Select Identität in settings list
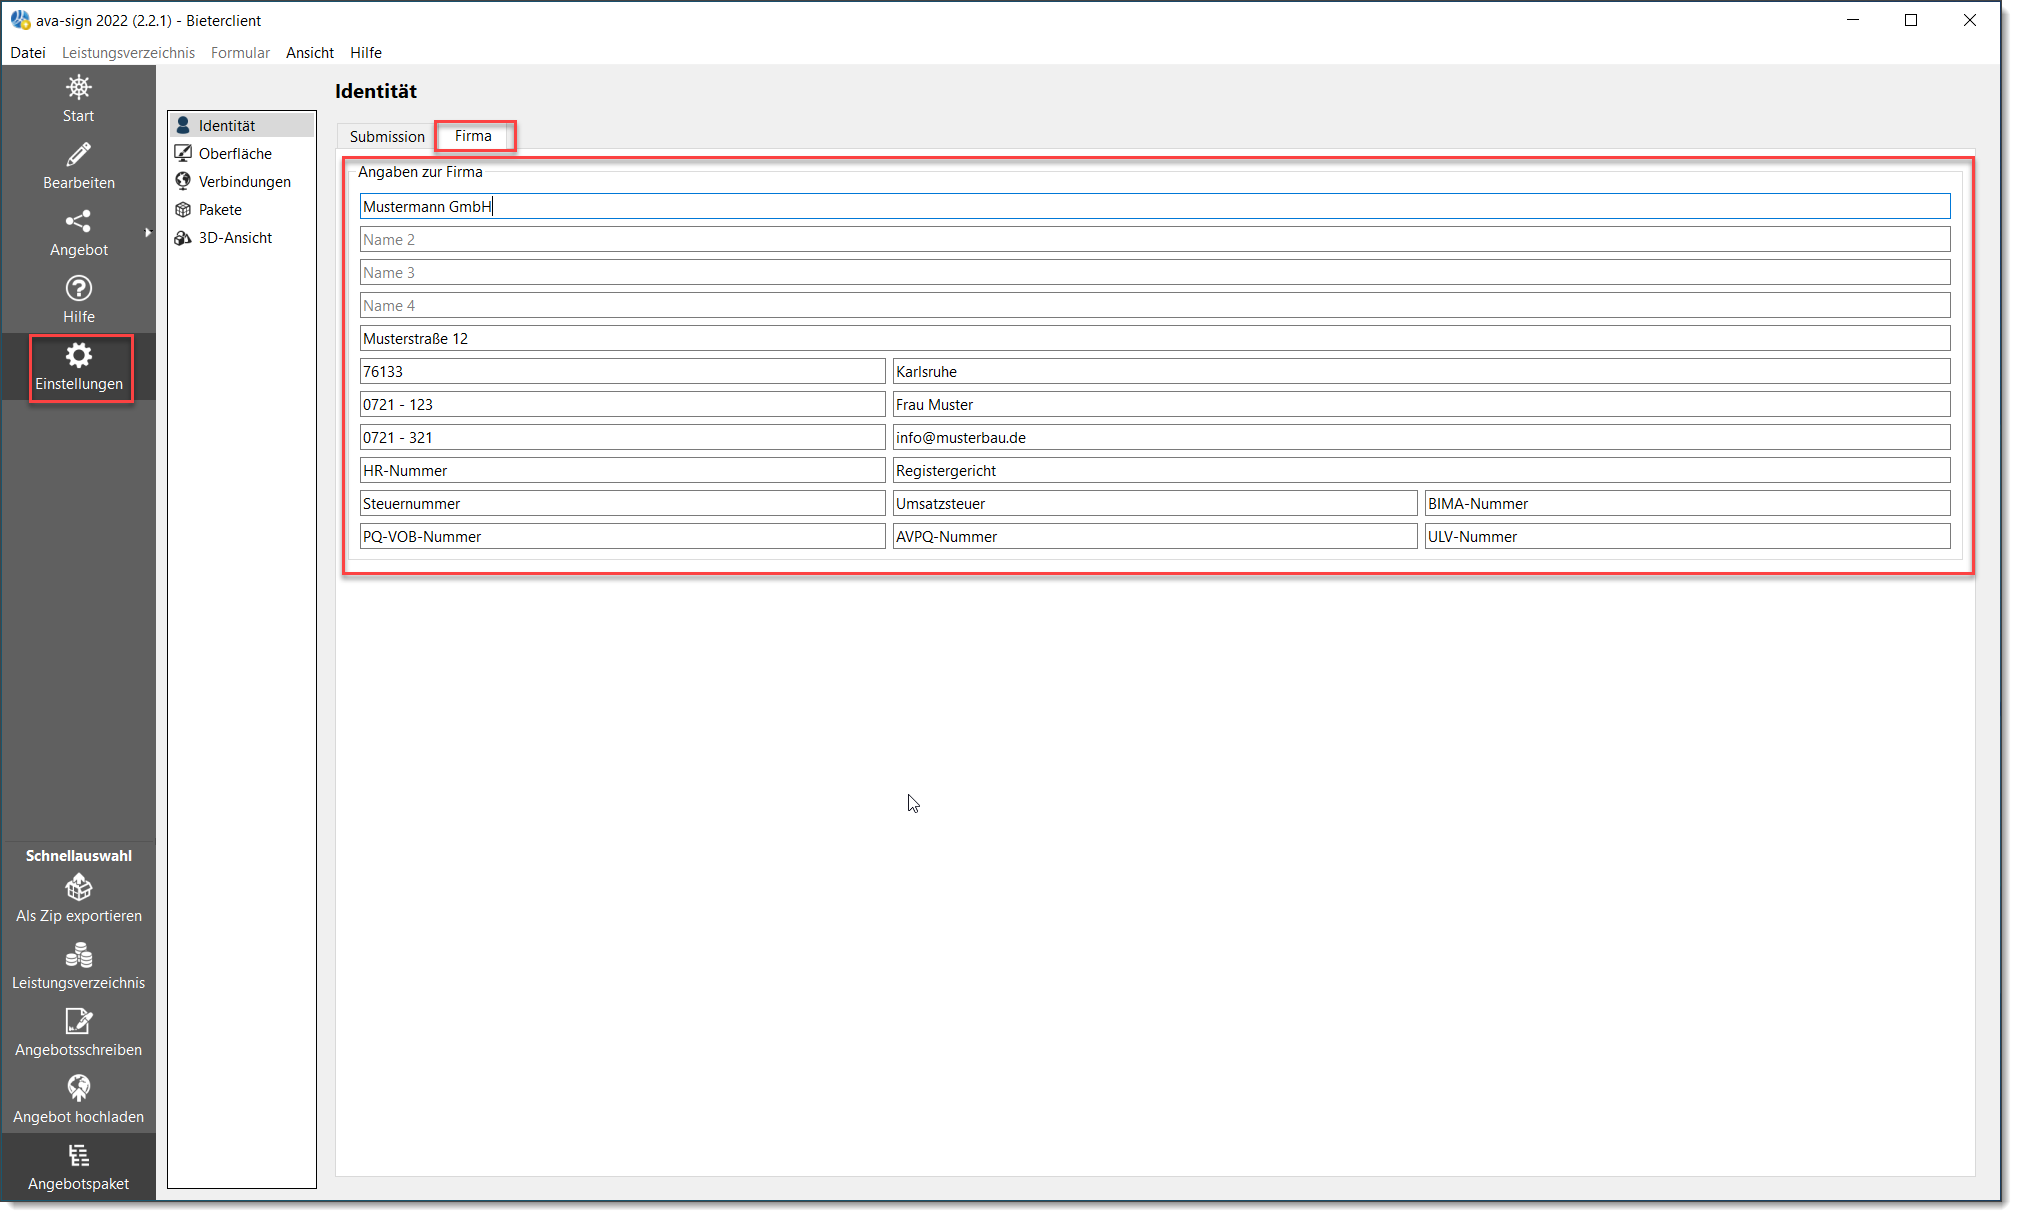This screenshot has width=2017, height=1217. pyautogui.click(x=241, y=125)
